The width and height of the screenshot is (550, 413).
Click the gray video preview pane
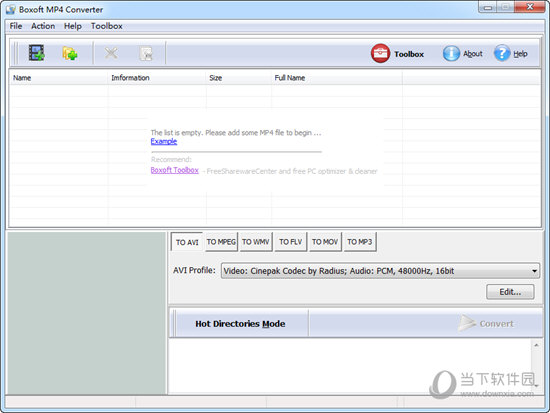[x=86, y=313]
